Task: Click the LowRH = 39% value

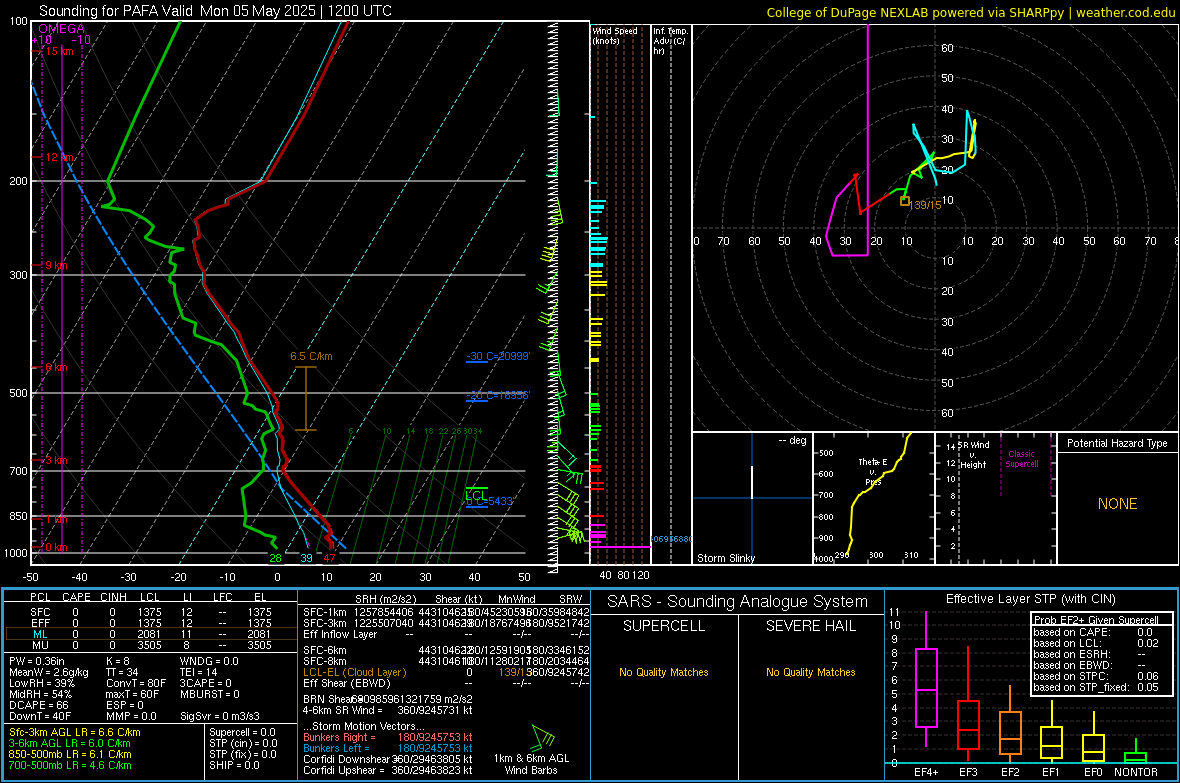Action: click(x=42, y=683)
